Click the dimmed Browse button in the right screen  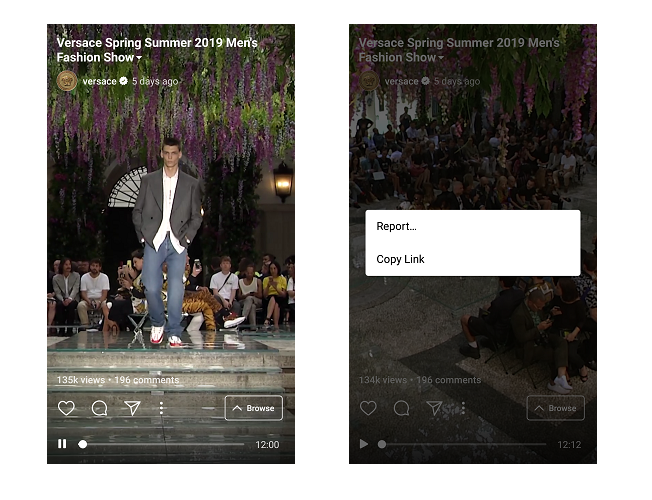pos(556,408)
